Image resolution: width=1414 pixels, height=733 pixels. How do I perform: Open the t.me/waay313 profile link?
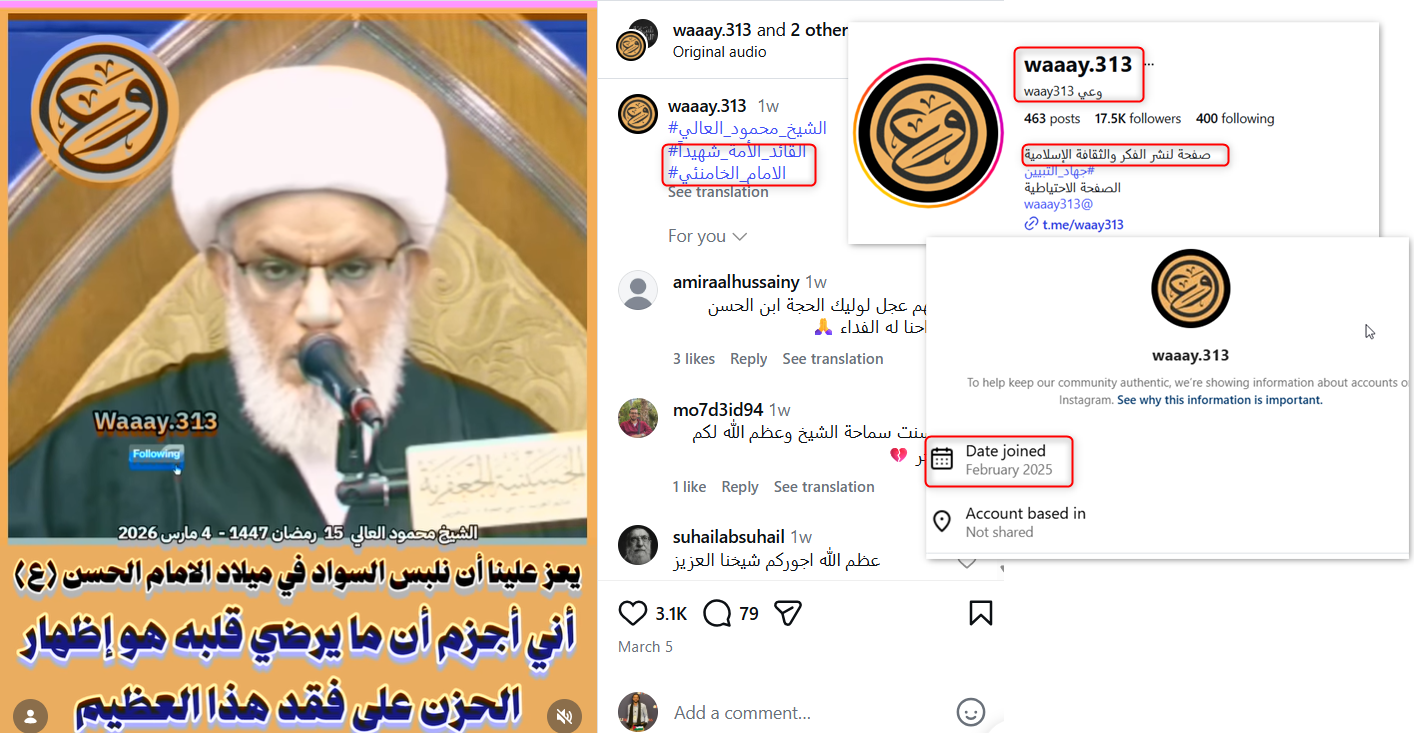[1074, 225]
